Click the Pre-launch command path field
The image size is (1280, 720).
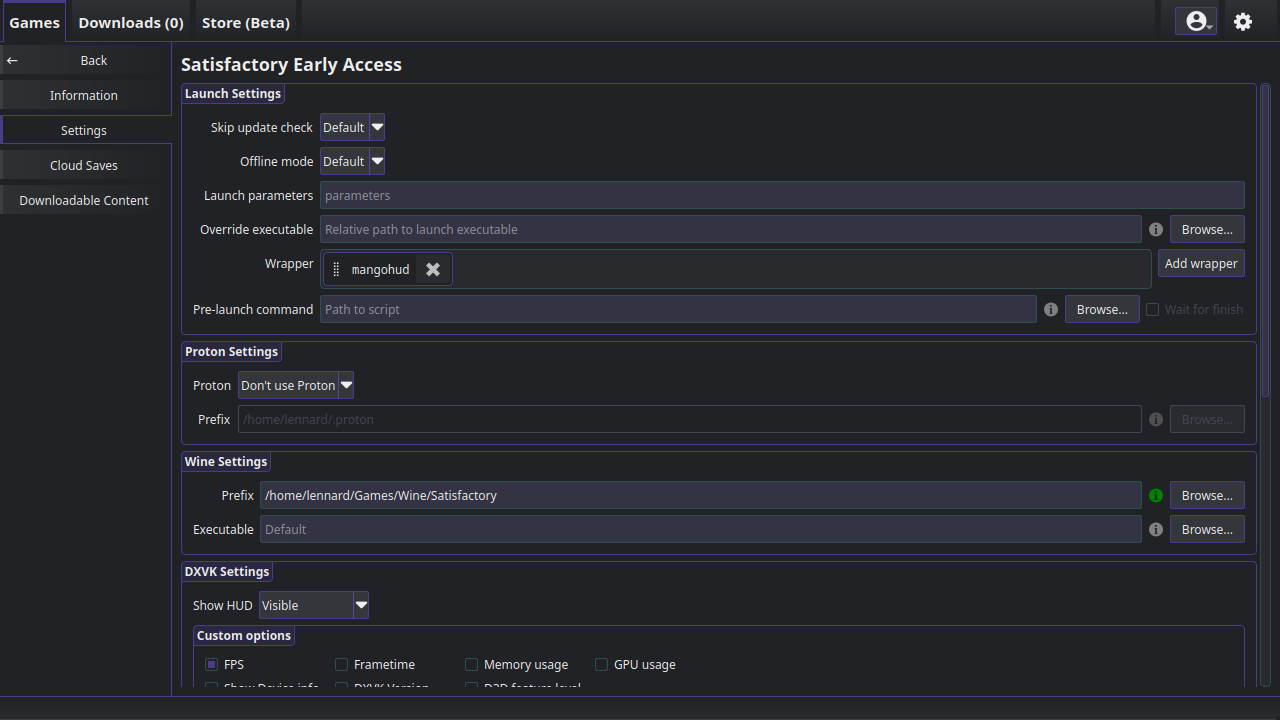point(678,309)
